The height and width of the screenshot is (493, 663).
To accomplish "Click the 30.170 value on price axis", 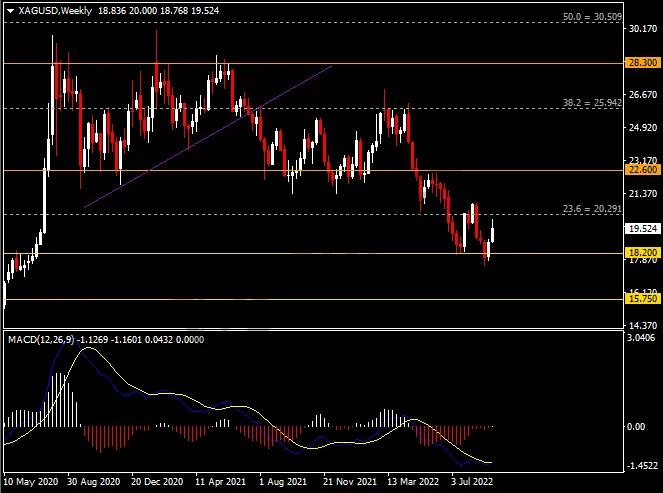I will point(639,30).
